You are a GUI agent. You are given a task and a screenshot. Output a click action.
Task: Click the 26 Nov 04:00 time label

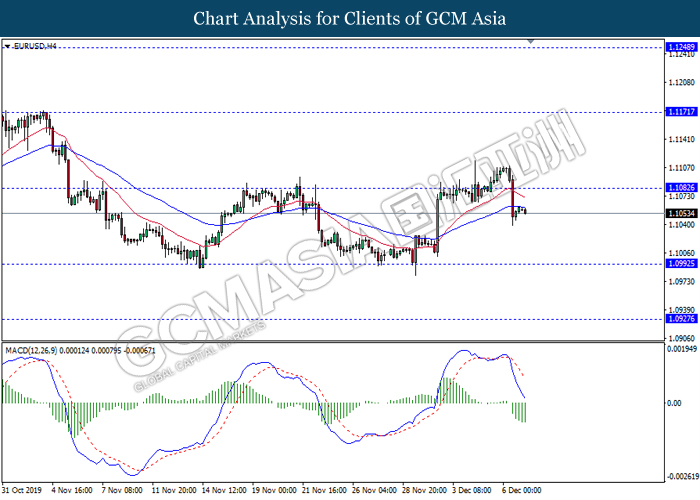374,490
